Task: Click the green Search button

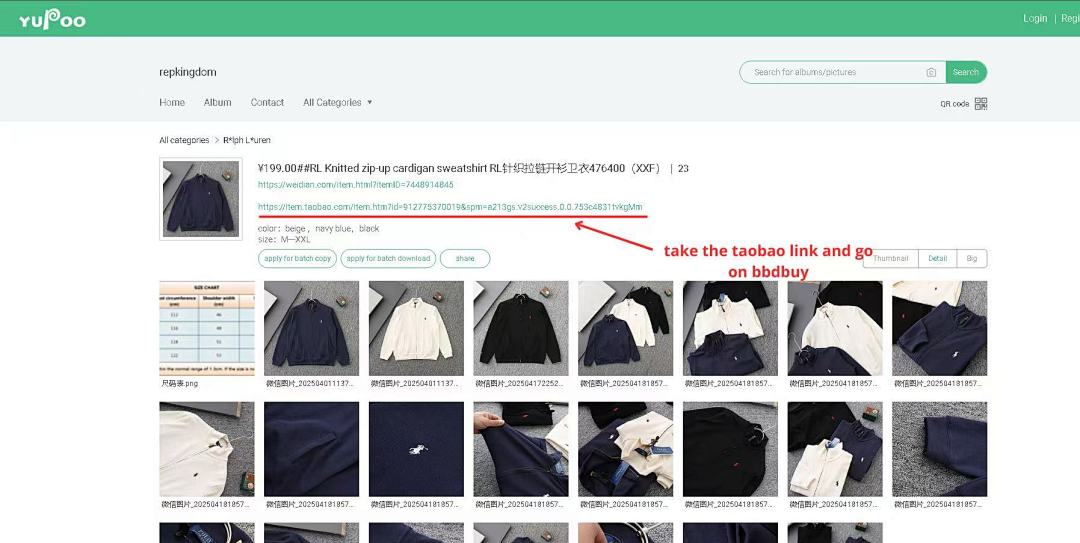Action: point(966,72)
